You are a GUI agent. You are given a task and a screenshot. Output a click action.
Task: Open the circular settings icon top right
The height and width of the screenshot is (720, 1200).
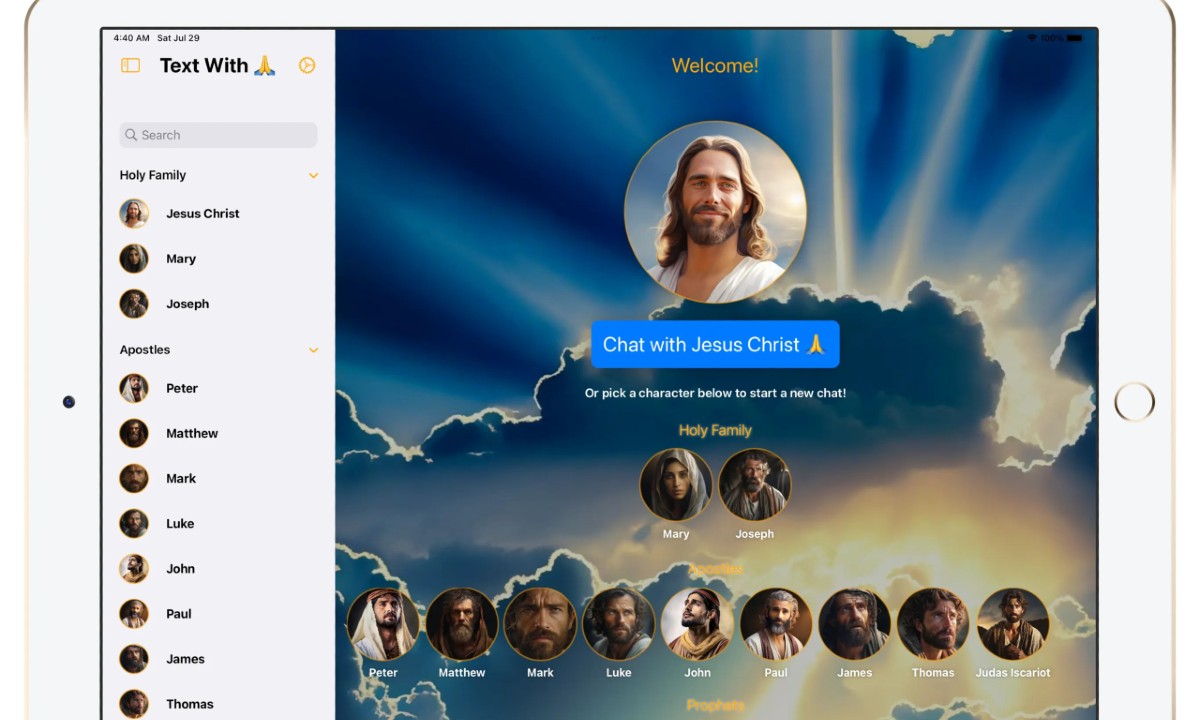pyautogui.click(x=307, y=65)
